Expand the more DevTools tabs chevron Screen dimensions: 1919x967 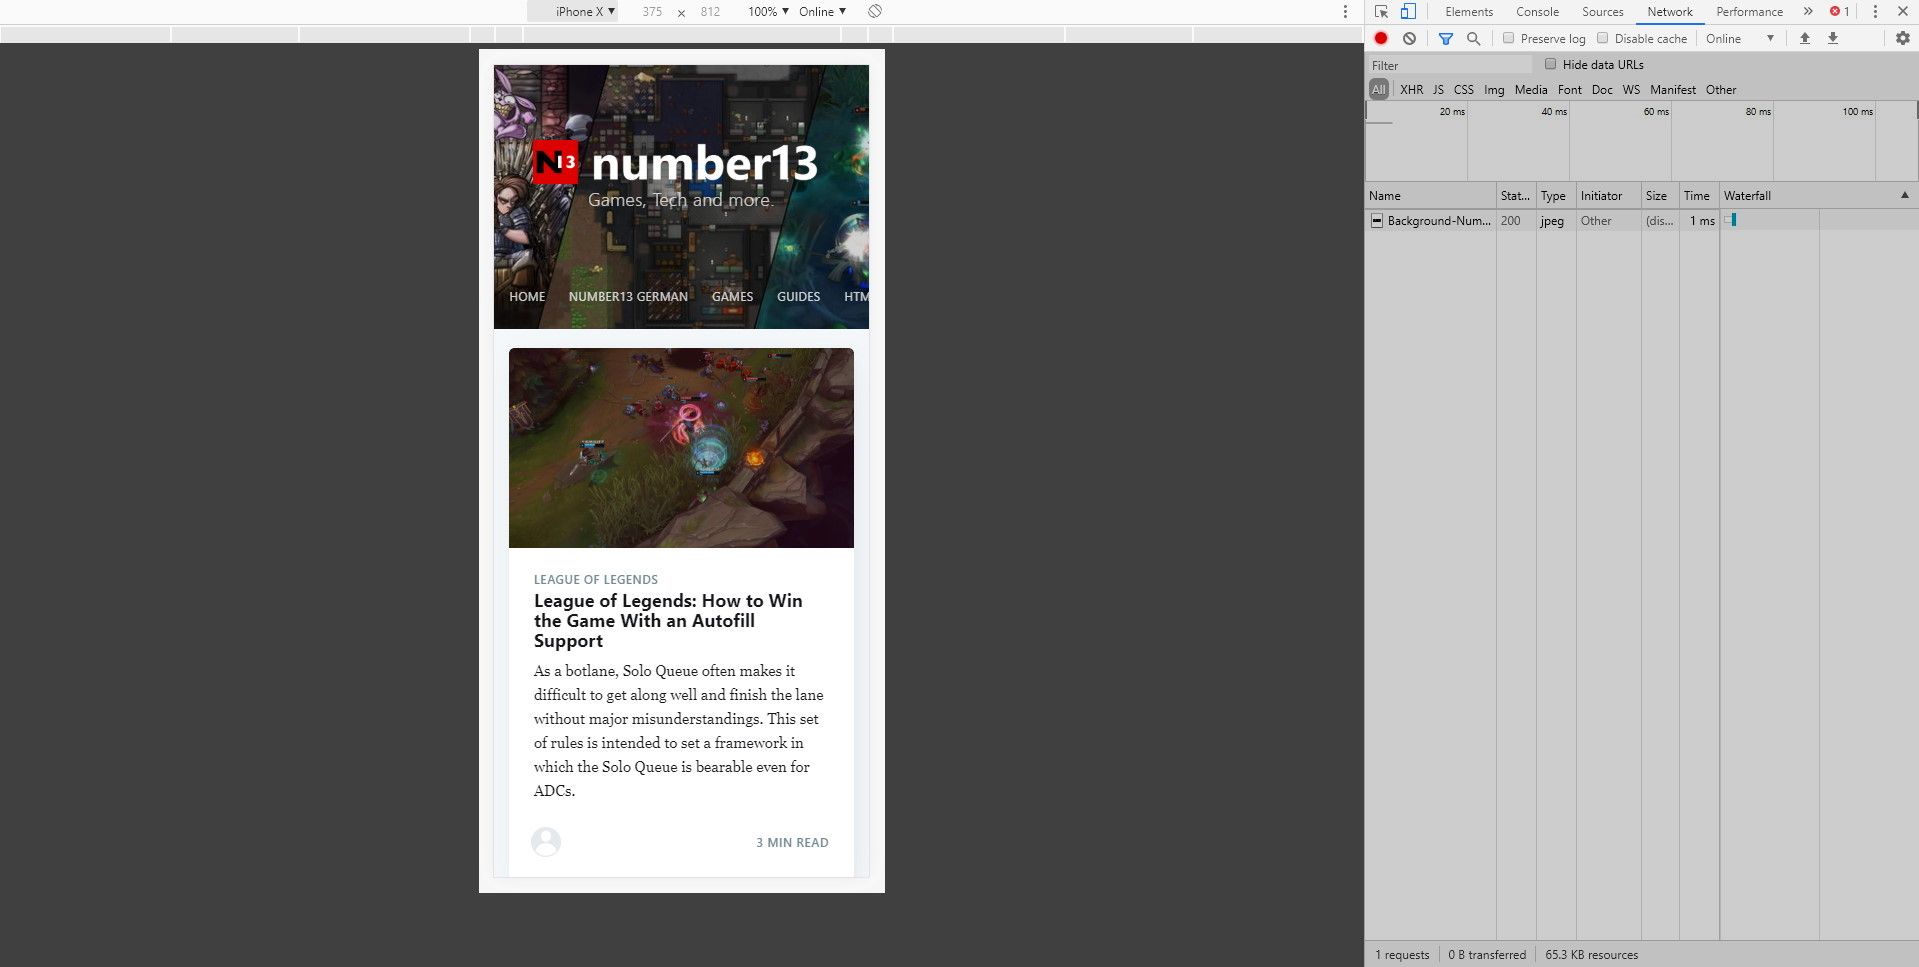(1808, 11)
